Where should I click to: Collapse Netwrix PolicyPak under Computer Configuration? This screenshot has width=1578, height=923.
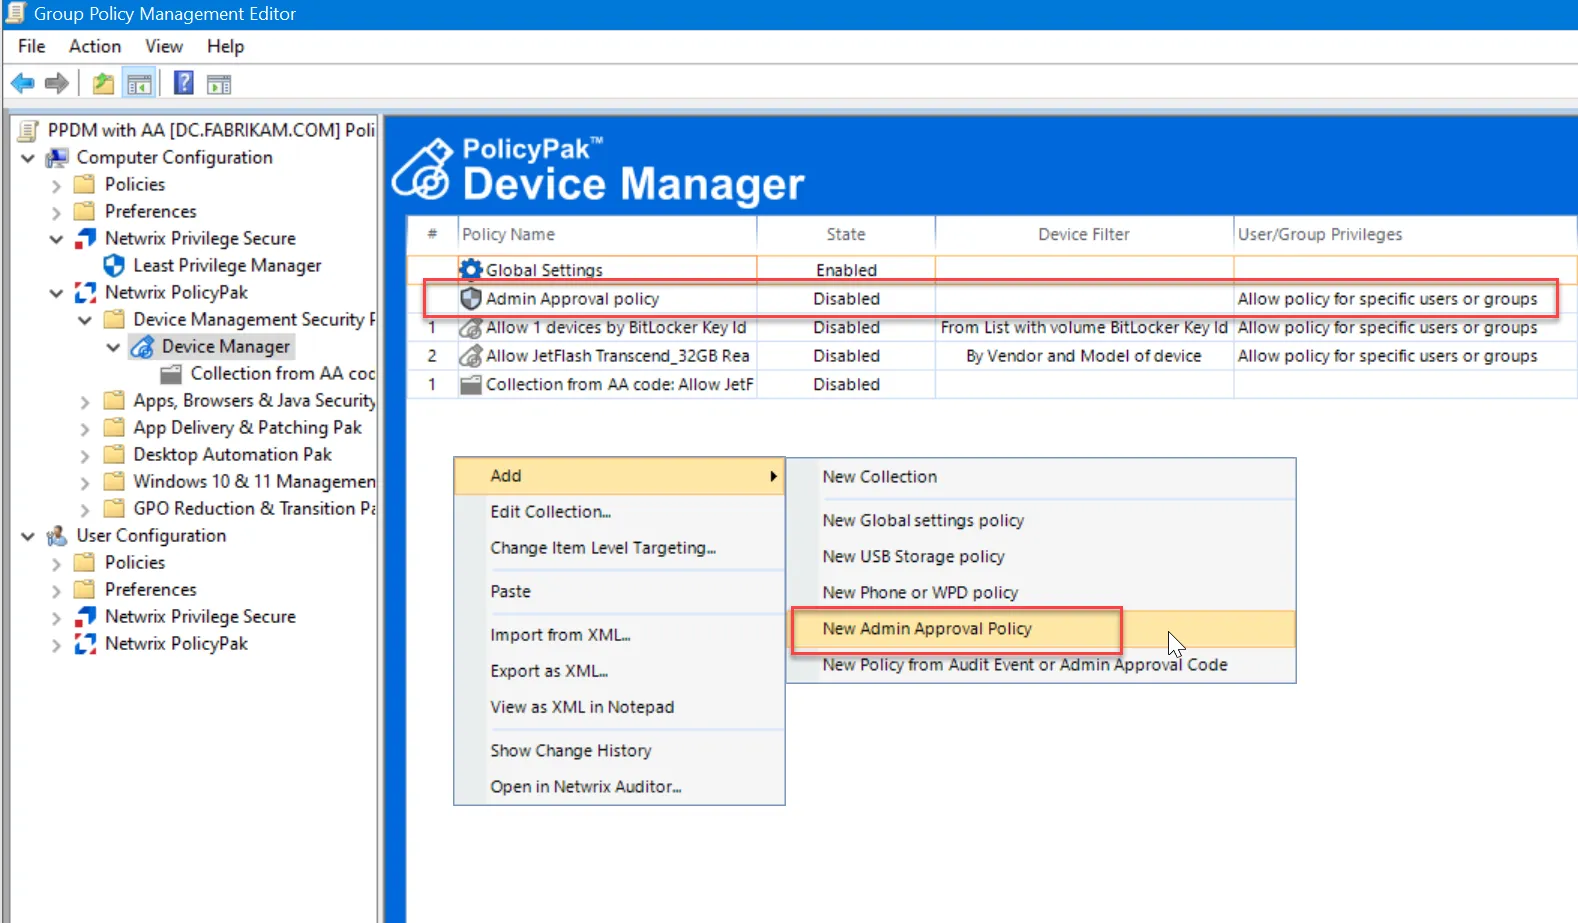(x=56, y=293)
